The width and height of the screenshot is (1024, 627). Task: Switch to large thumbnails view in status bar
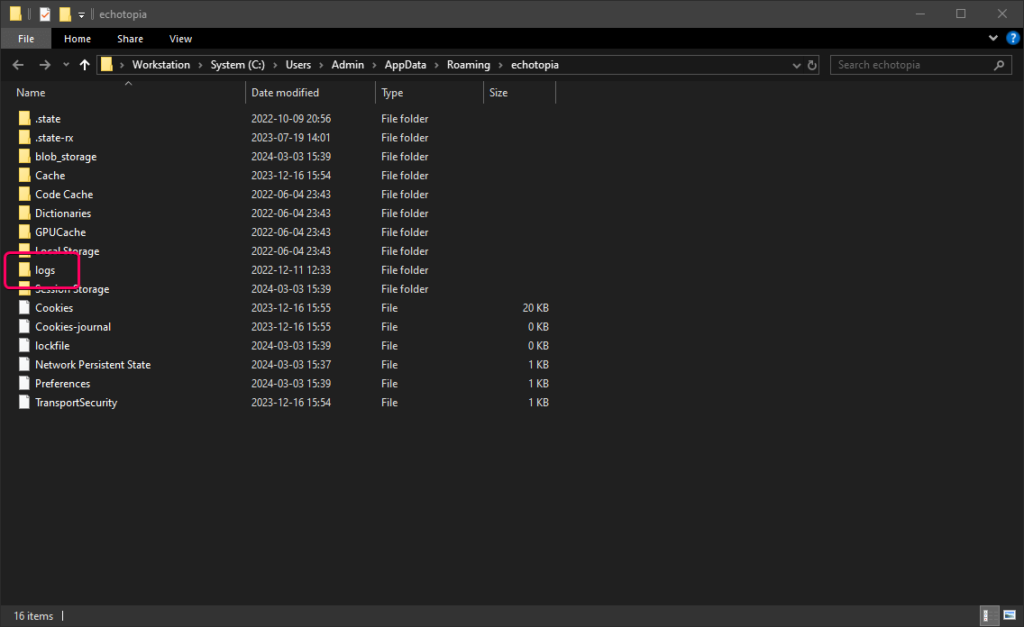[x=1012, y=616]
